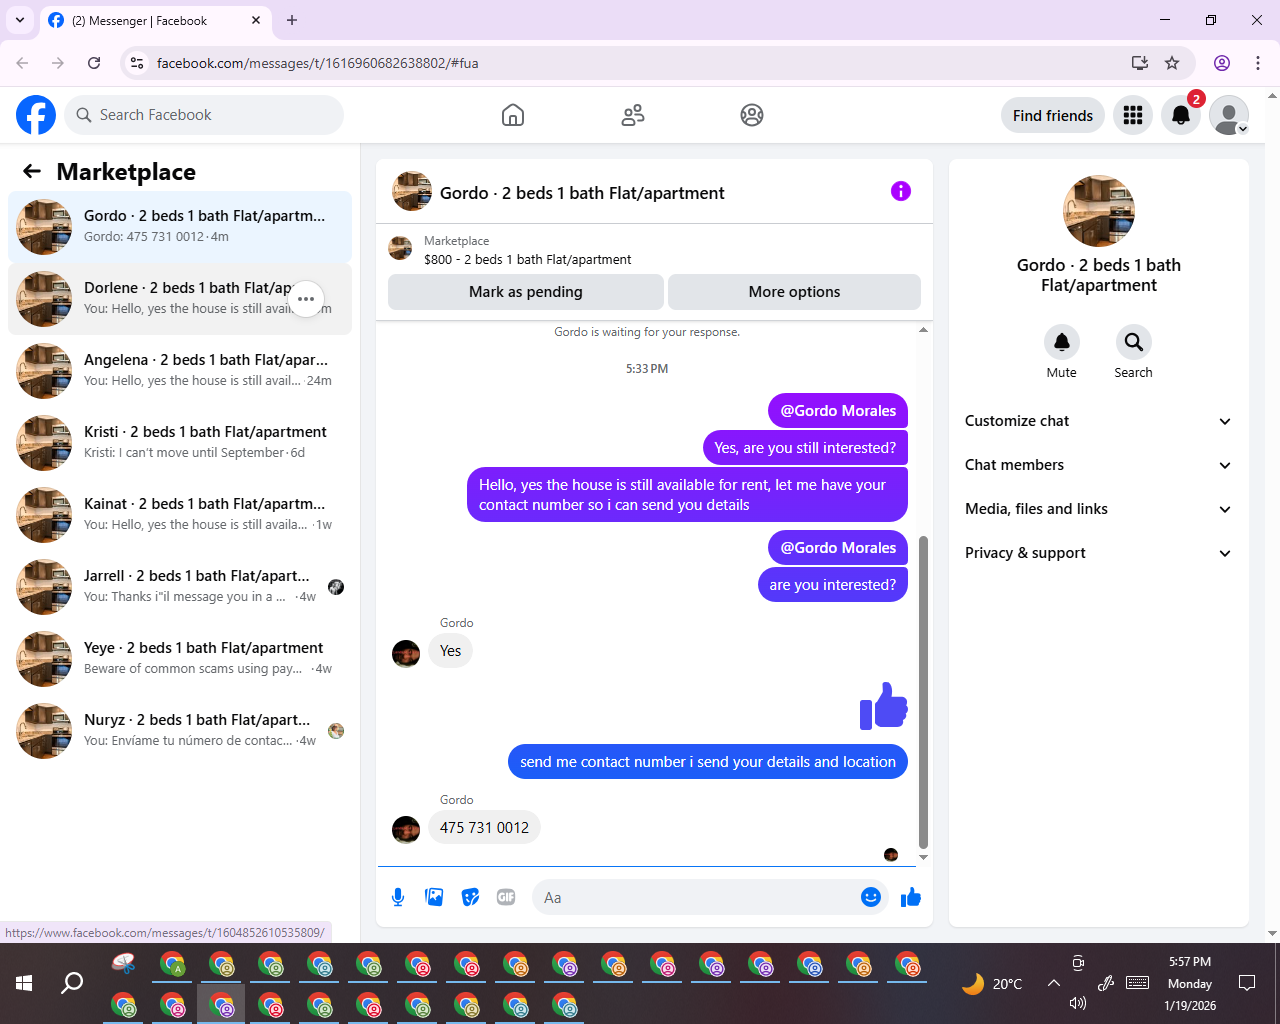Open the Windows Start menu
1280x1024 pixels.
tap(24, 983)
